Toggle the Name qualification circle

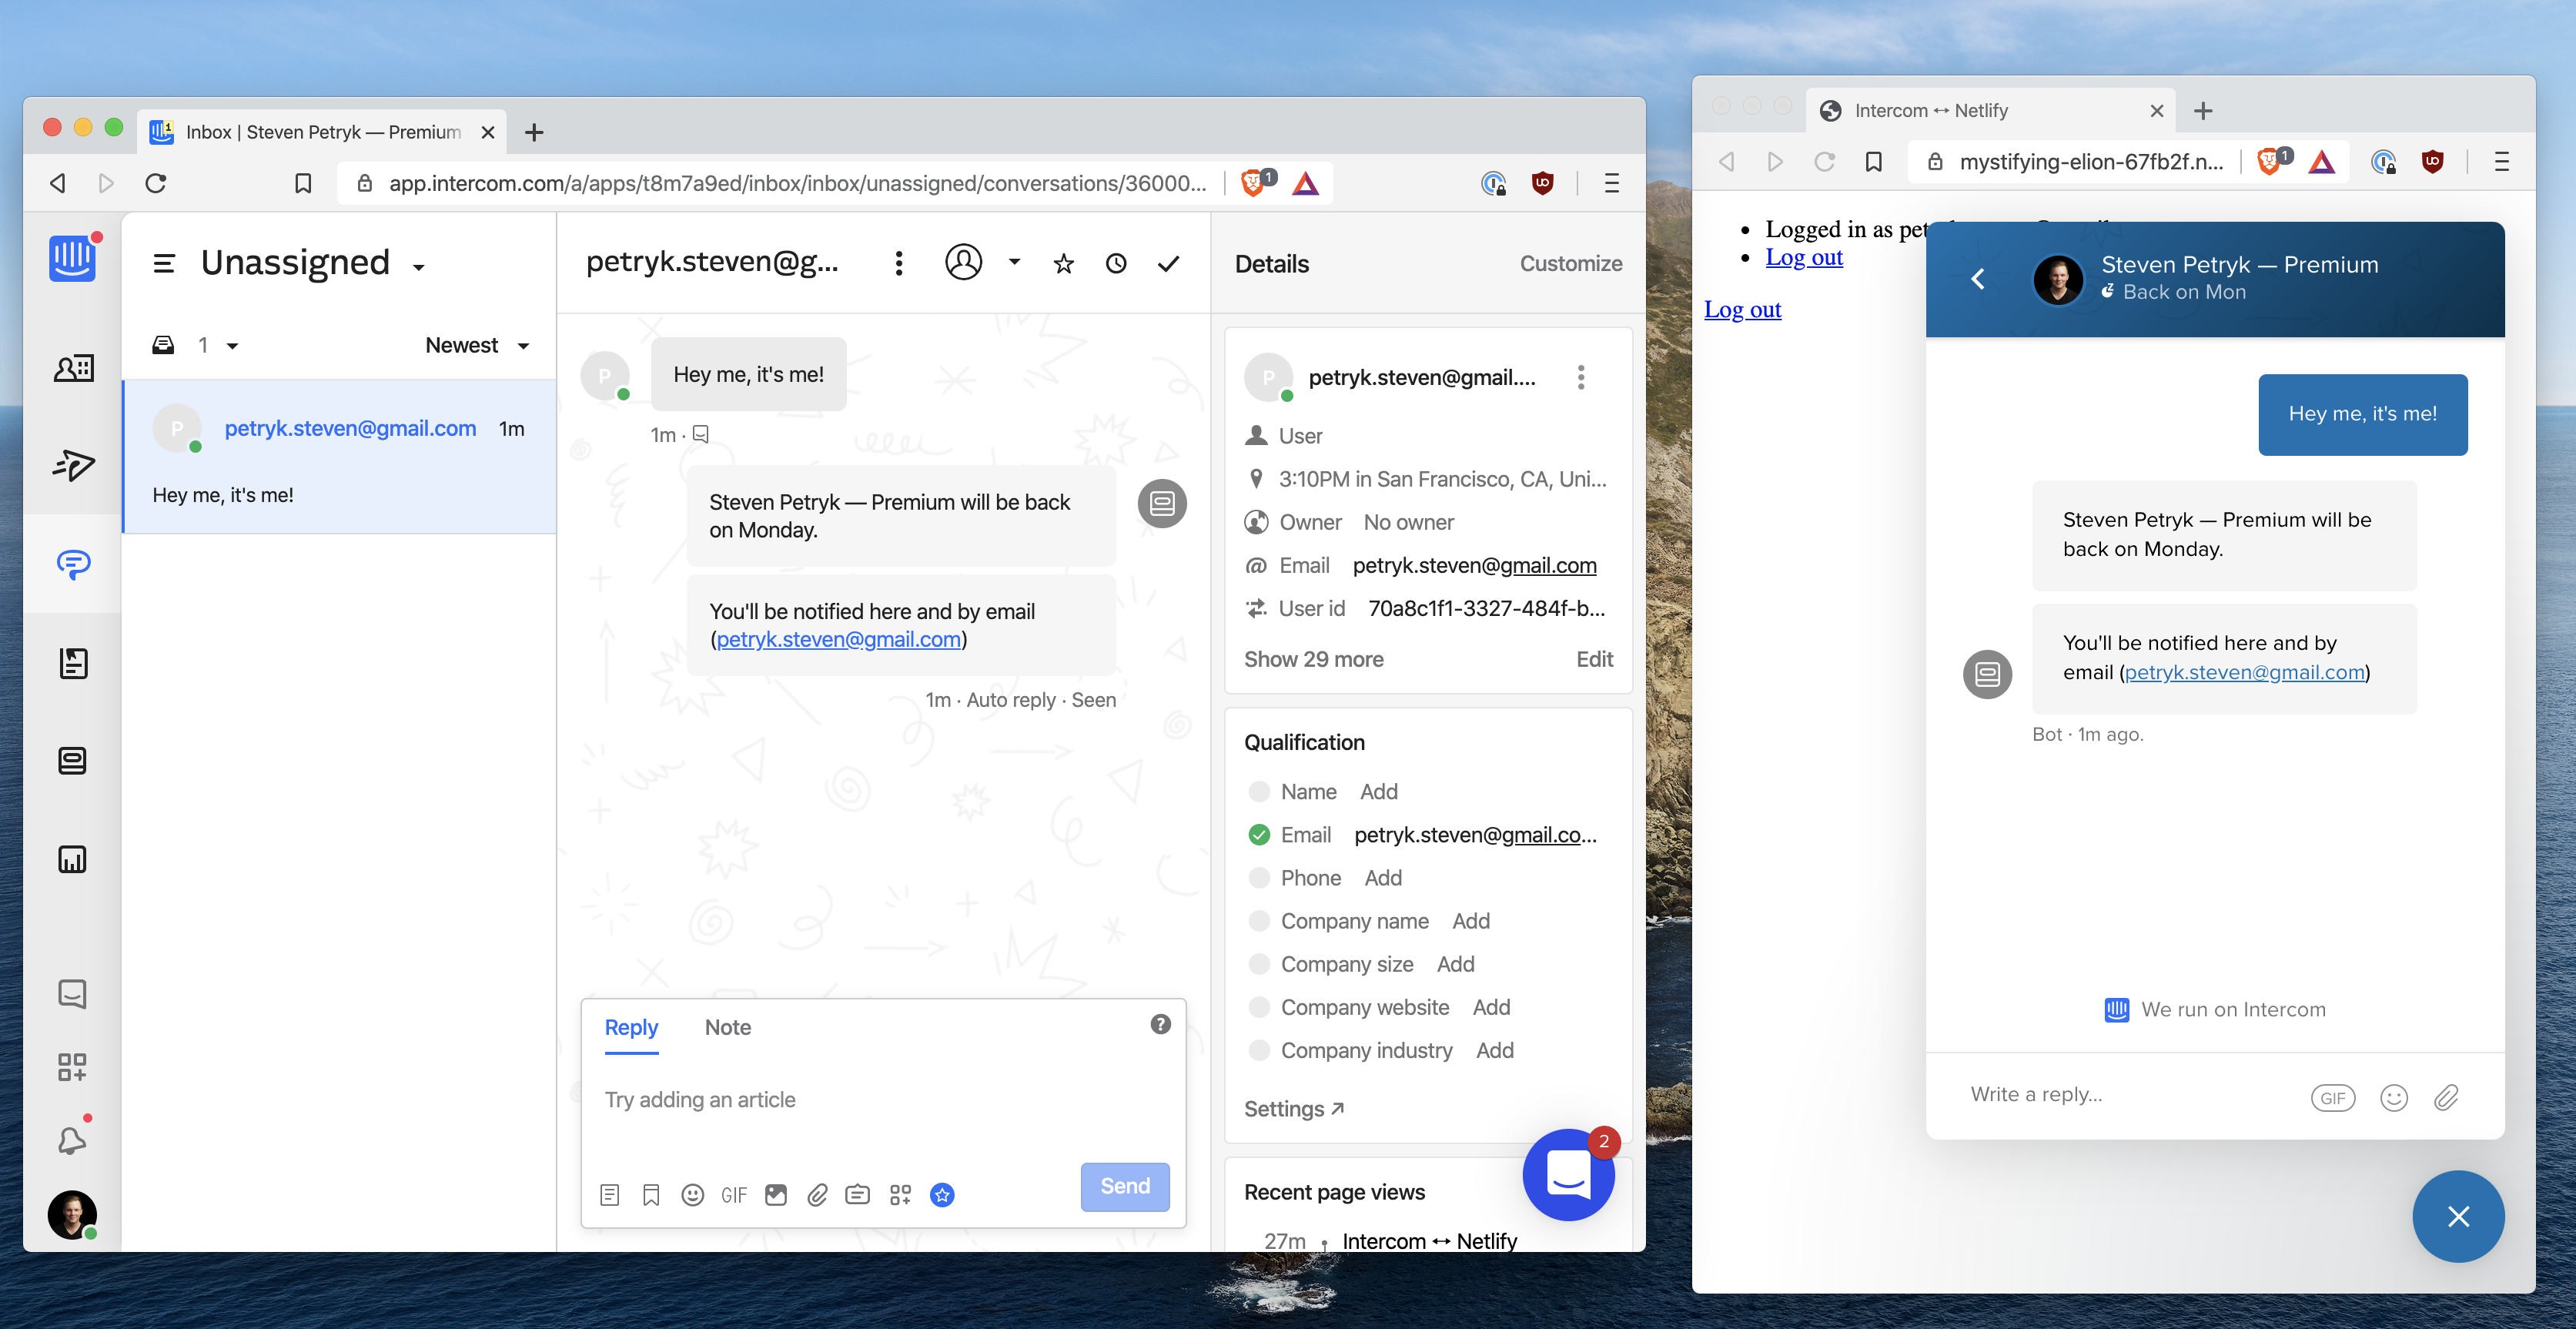[x=1259, y=792]
